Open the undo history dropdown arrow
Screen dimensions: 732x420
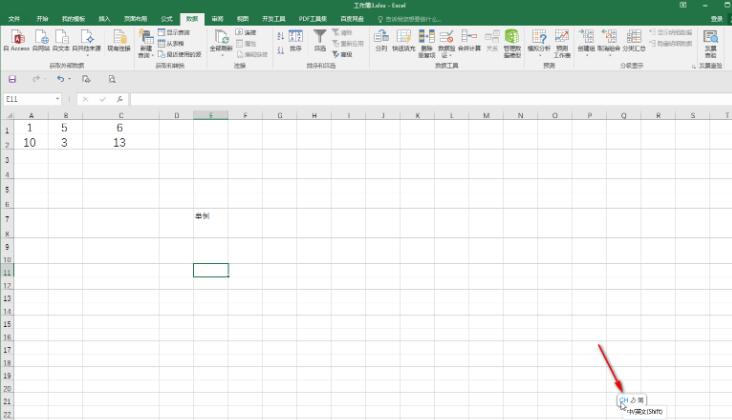pyautogui.click(x=70, y=79)
